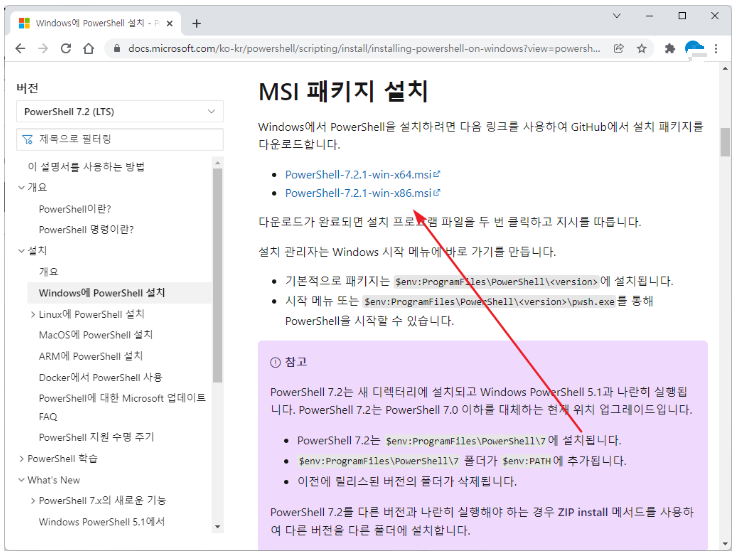The width and height of the screenshot is (738, 553).
Task: Open 이 설명서를 사용하는 방법
Action: (86, 167)
